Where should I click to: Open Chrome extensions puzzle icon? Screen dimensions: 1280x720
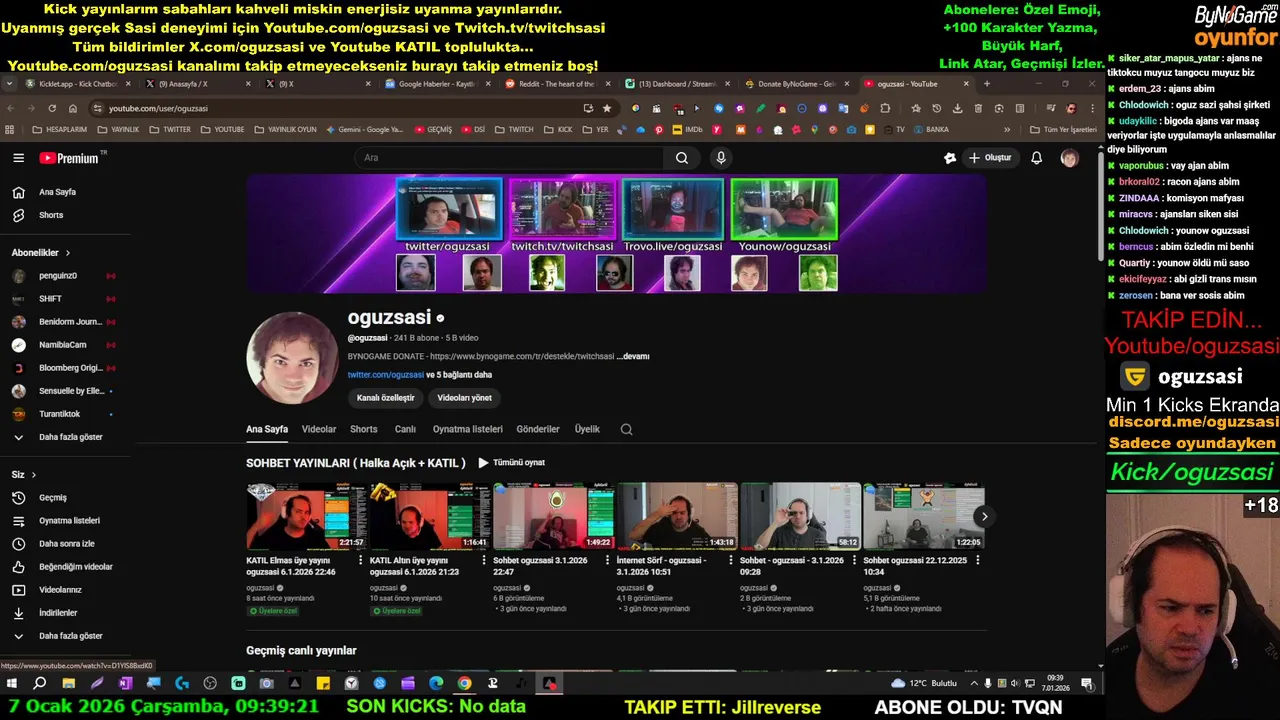tap(886, 108)
